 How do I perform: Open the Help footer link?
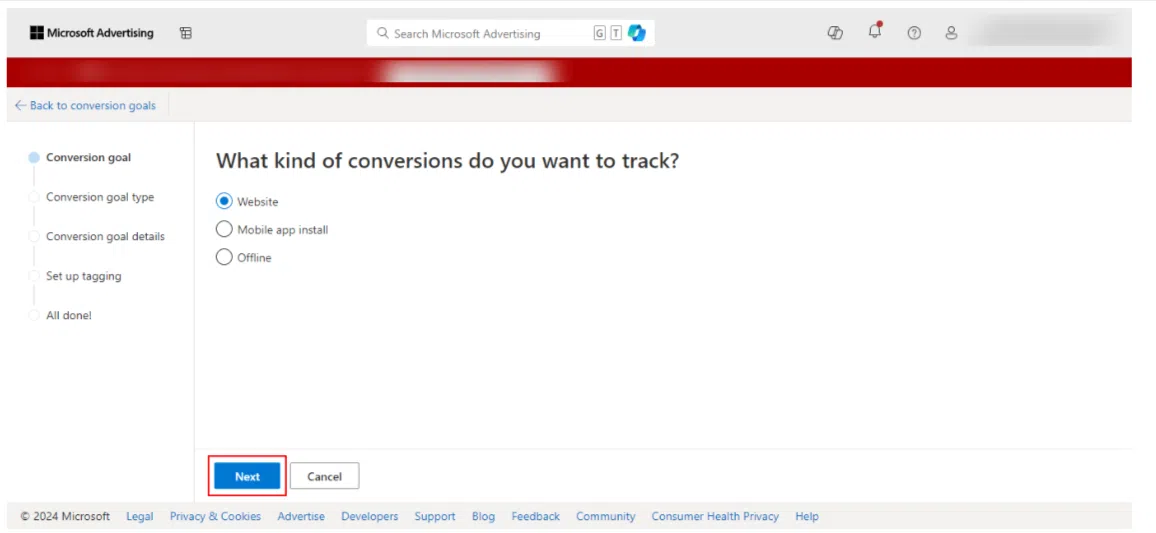(807, 516)
